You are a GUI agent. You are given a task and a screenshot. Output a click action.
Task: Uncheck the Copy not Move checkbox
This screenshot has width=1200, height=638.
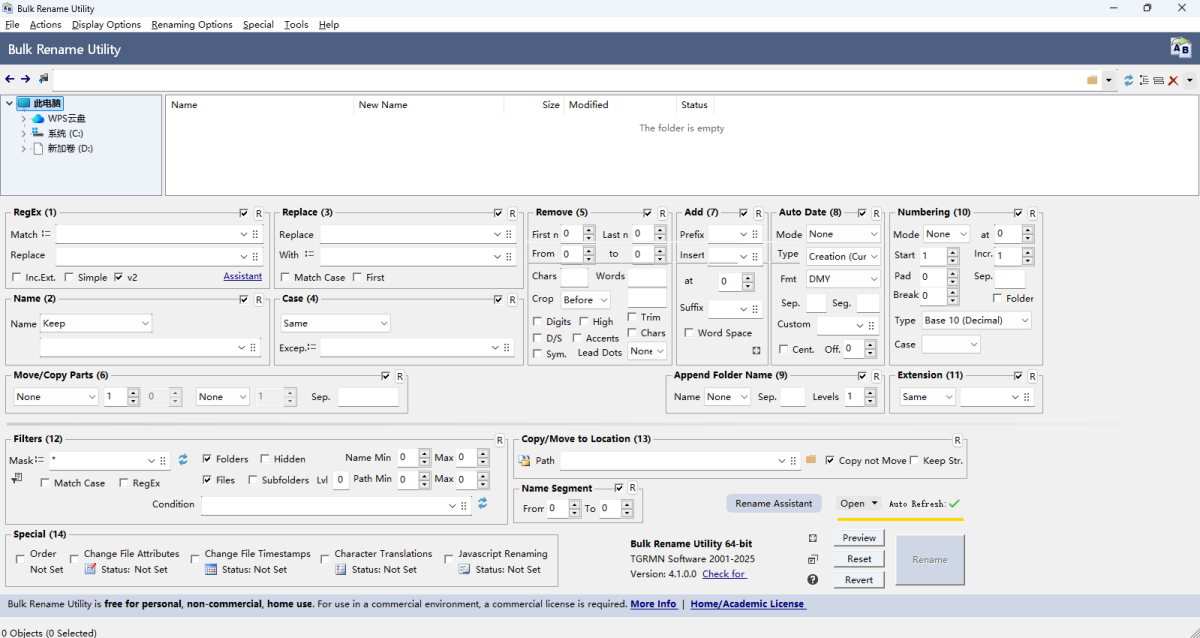(x=830, y=461)
